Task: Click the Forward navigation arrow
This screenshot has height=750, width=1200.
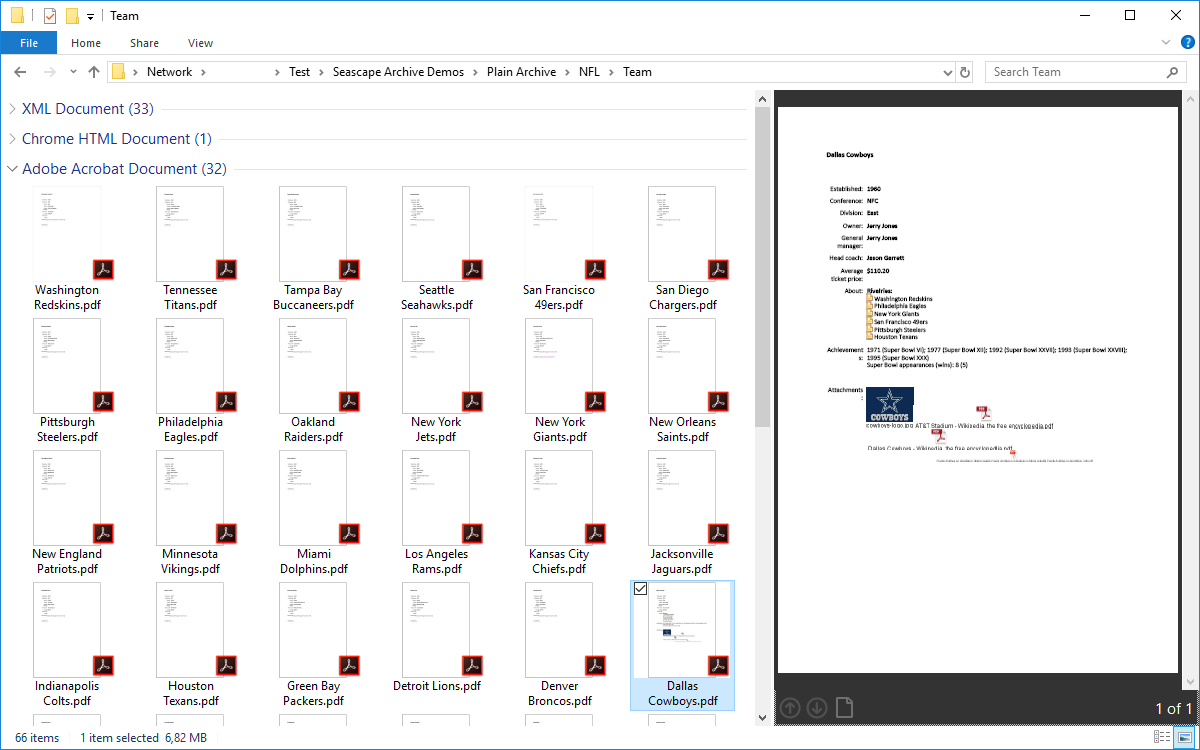Action: pyautogui.click(x=49, y=72)
